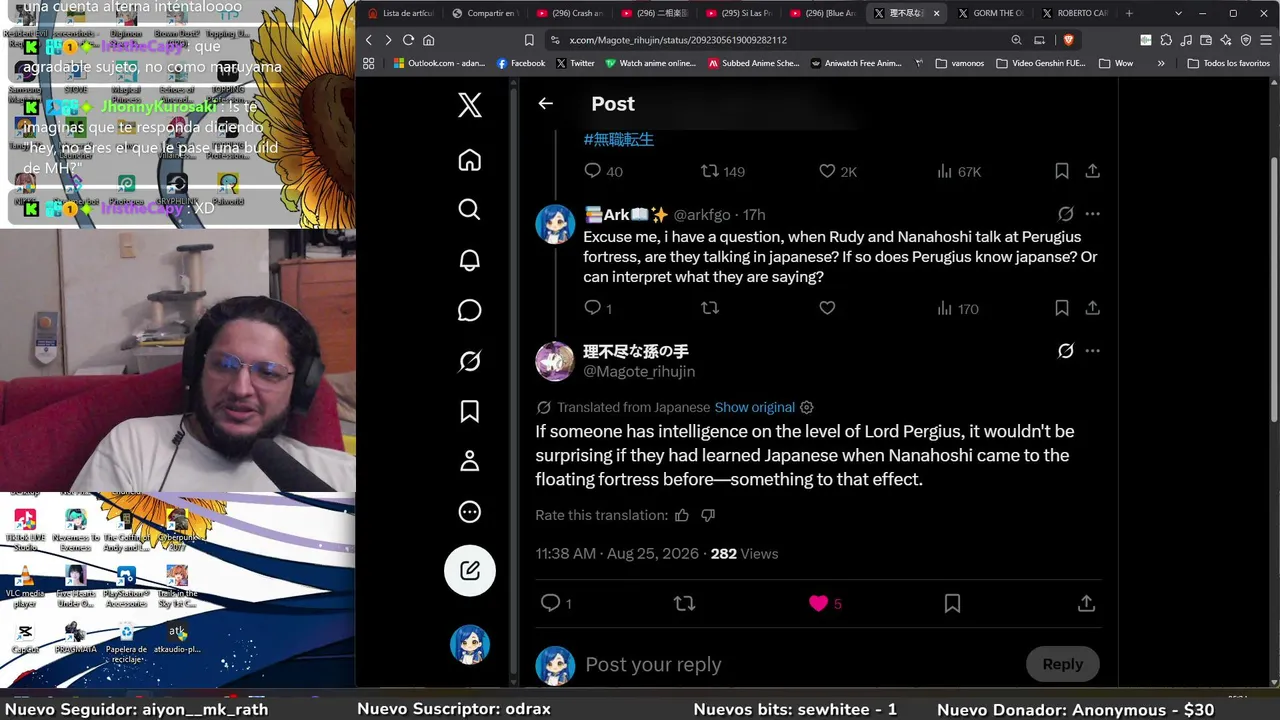Switch to the ROBERTO CAR X tab

(1075, 13)
